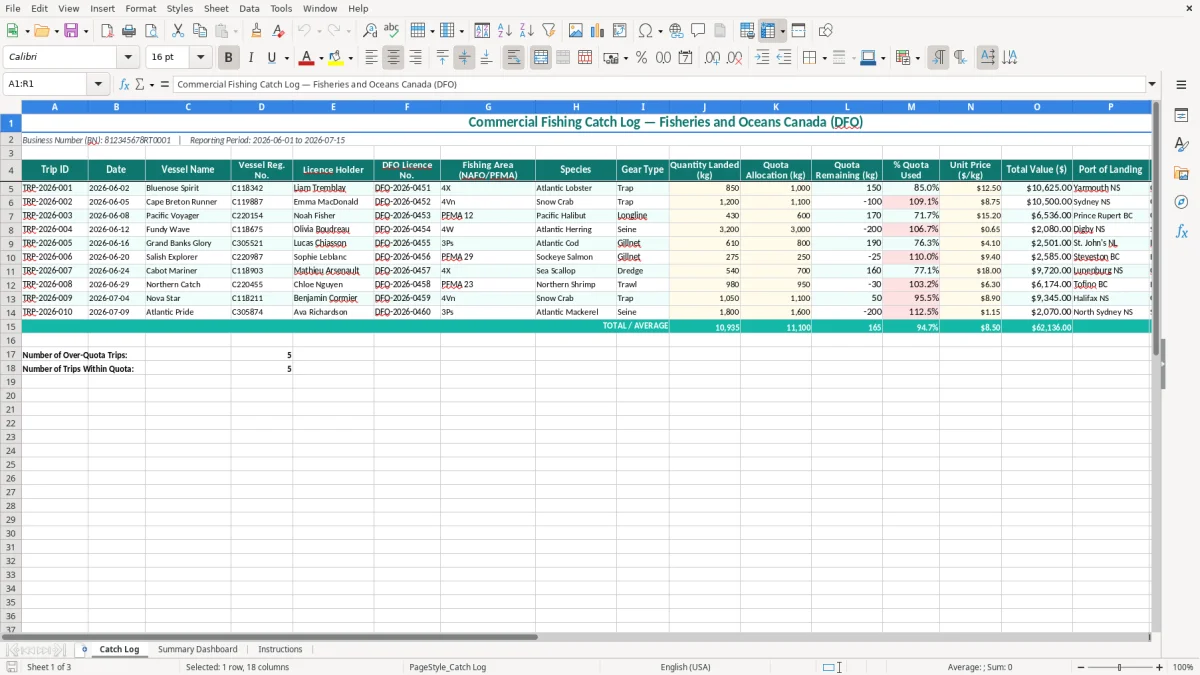The image size is (1200, 675).
Task: Click the Draw shapes icon
Action: 825,31
